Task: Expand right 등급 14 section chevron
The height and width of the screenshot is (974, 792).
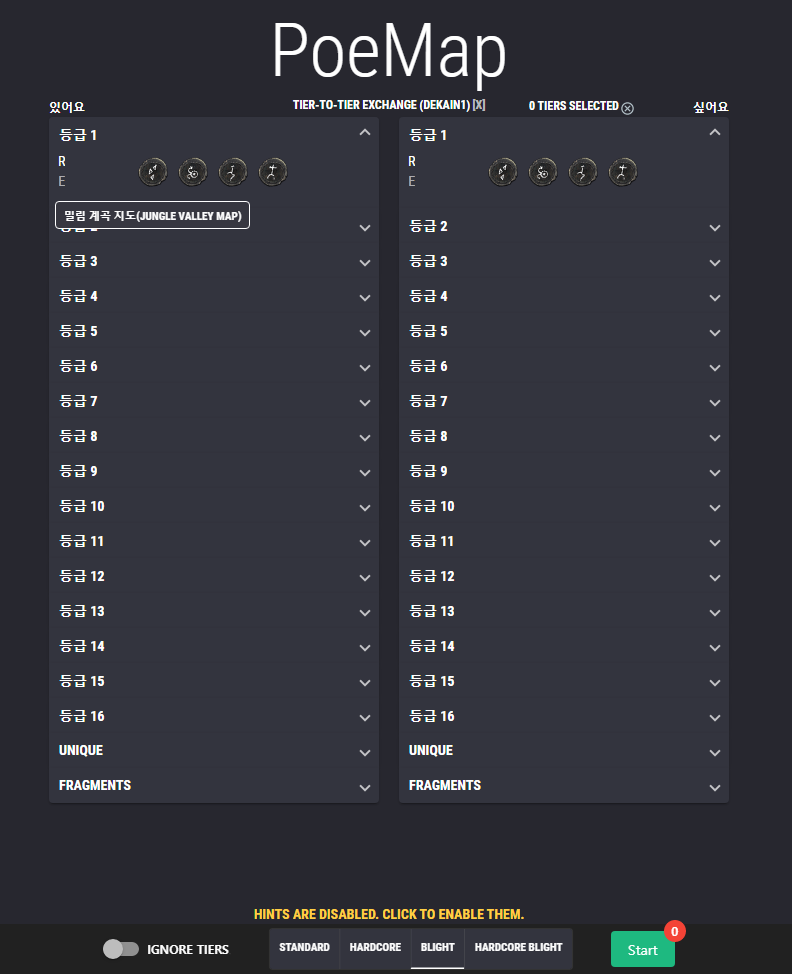Action: [715, 648]
